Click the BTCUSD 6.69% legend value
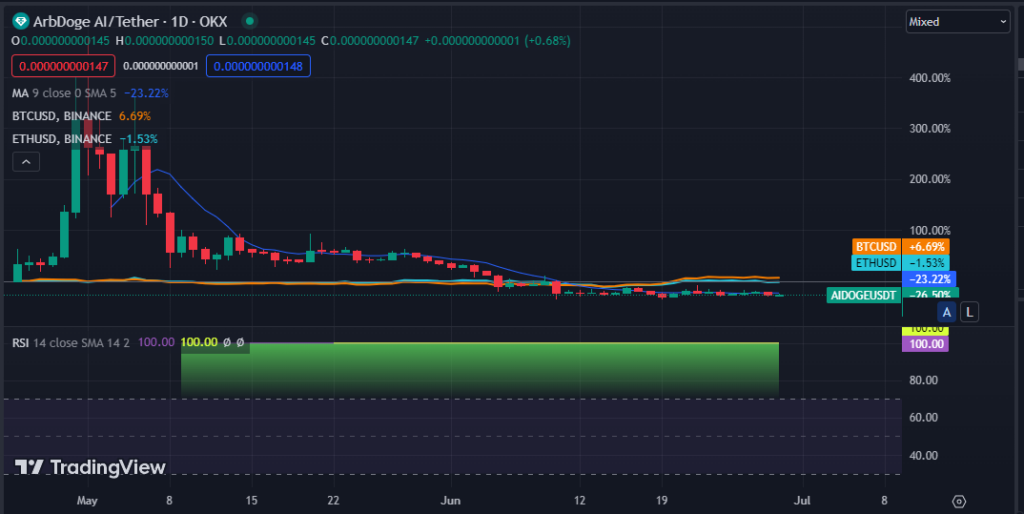This screenshot has width=1024, height=514. pyautogui.click(x=135, y=116)
